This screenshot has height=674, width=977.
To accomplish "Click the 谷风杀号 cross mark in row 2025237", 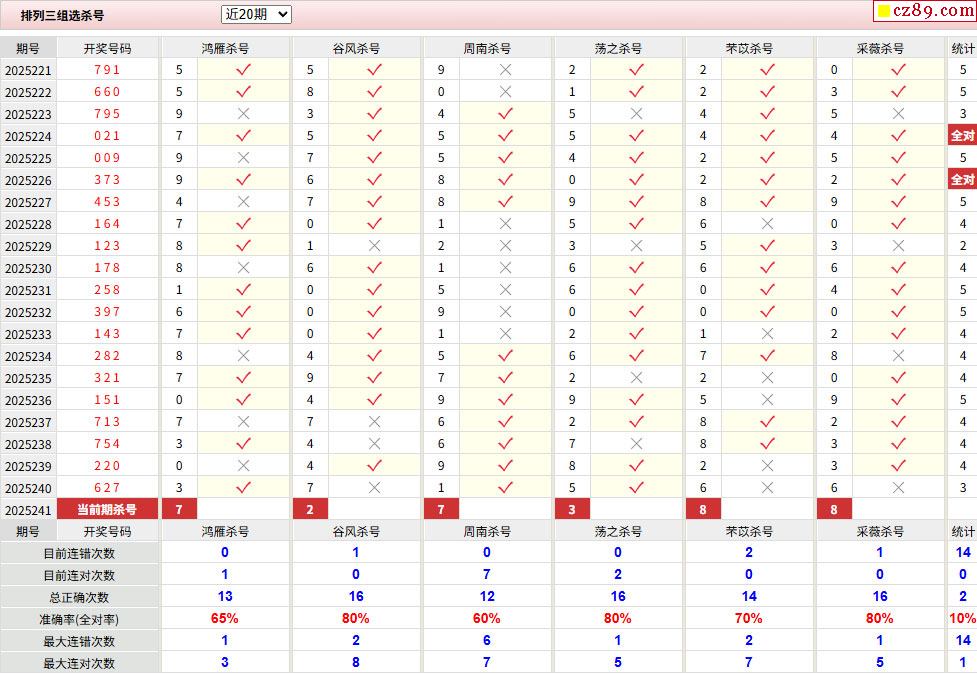I will pos(374,422).
